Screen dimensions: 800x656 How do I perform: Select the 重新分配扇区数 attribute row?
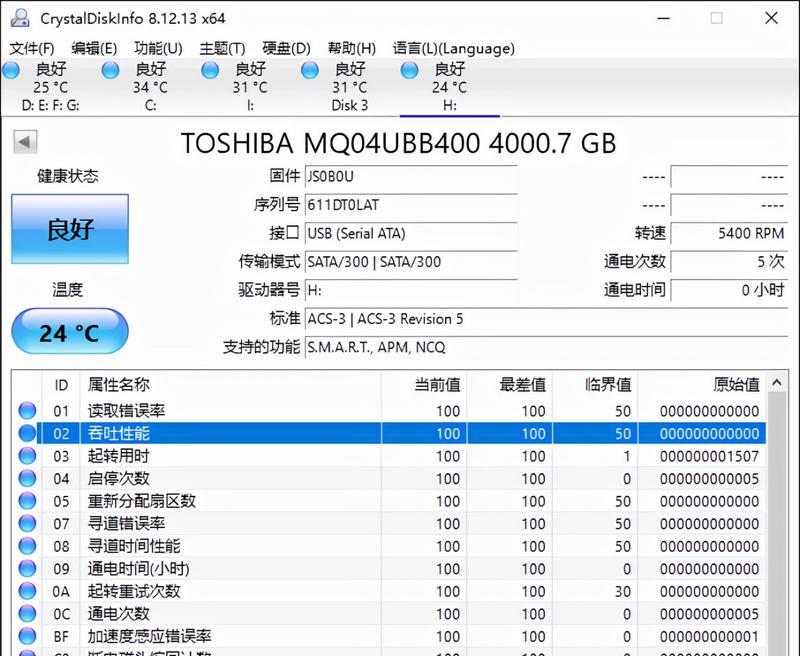tap(389, 501)
